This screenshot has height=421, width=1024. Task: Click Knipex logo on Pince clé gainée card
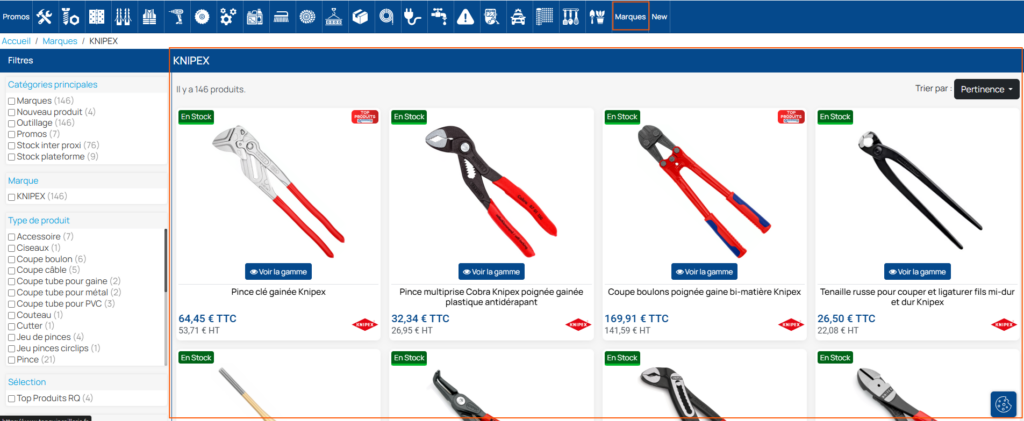pyautogui.click(x=364, y=324)
